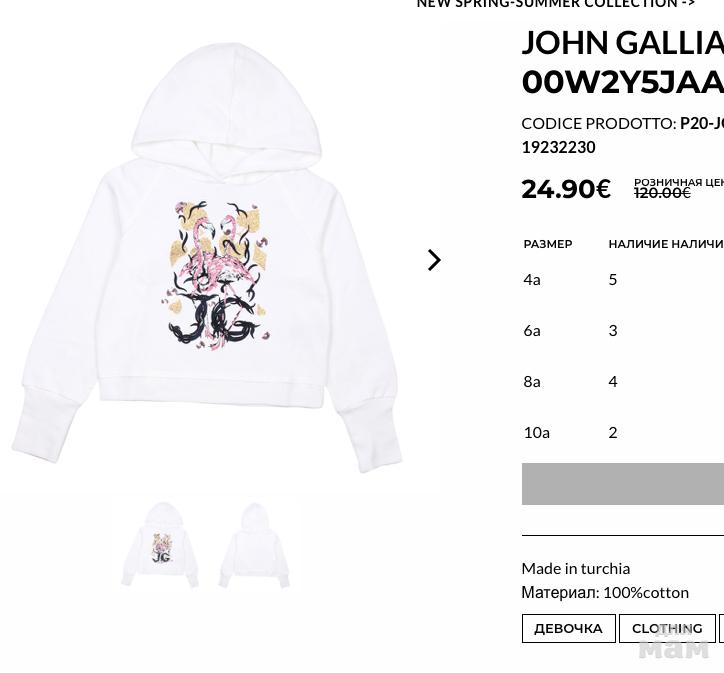Select size 4a row
This screenshot has width=724, height=673.
coord(623,279)
